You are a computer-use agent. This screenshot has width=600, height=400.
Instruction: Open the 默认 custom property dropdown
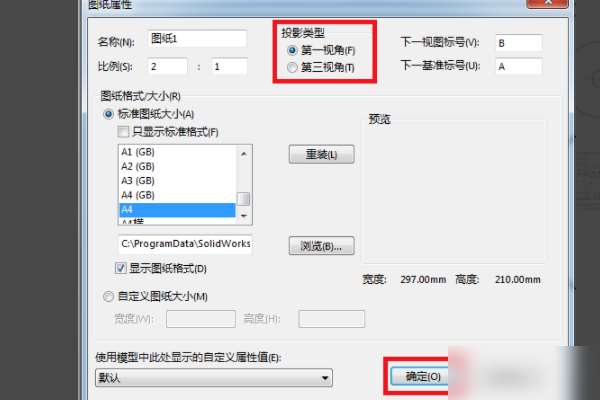(214, 378)
